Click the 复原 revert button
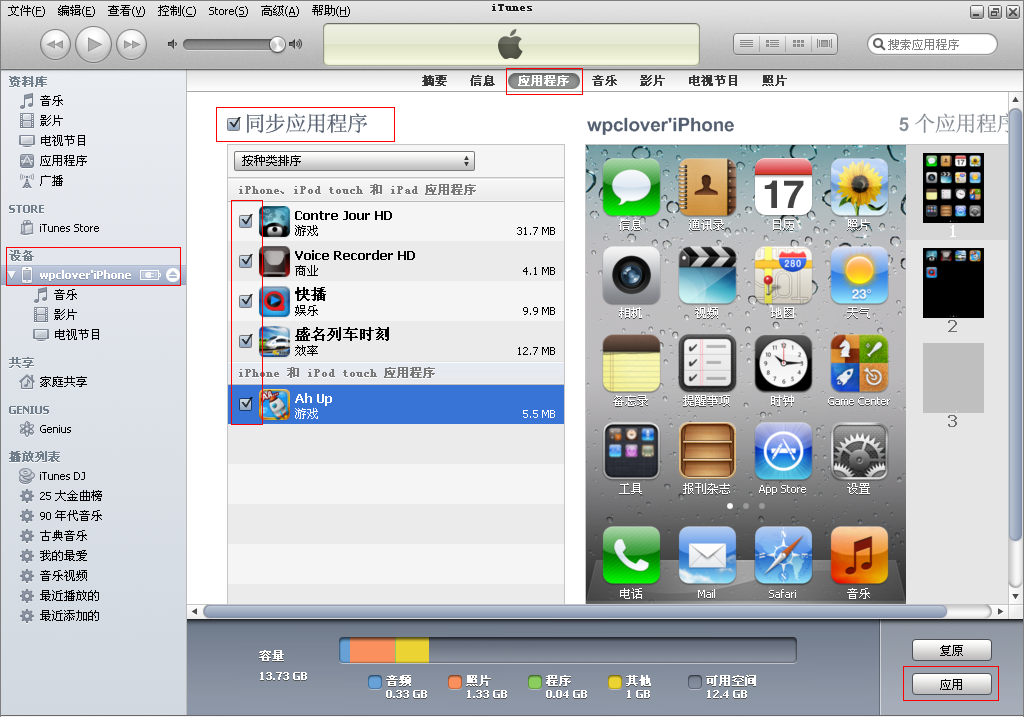 (x=952, y=650)
